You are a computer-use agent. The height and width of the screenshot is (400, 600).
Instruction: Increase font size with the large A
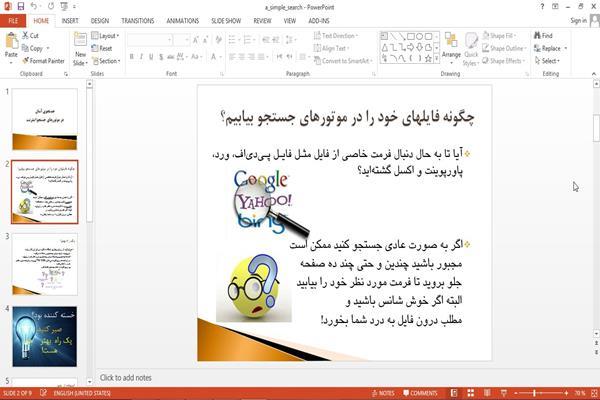pos(196,39)
